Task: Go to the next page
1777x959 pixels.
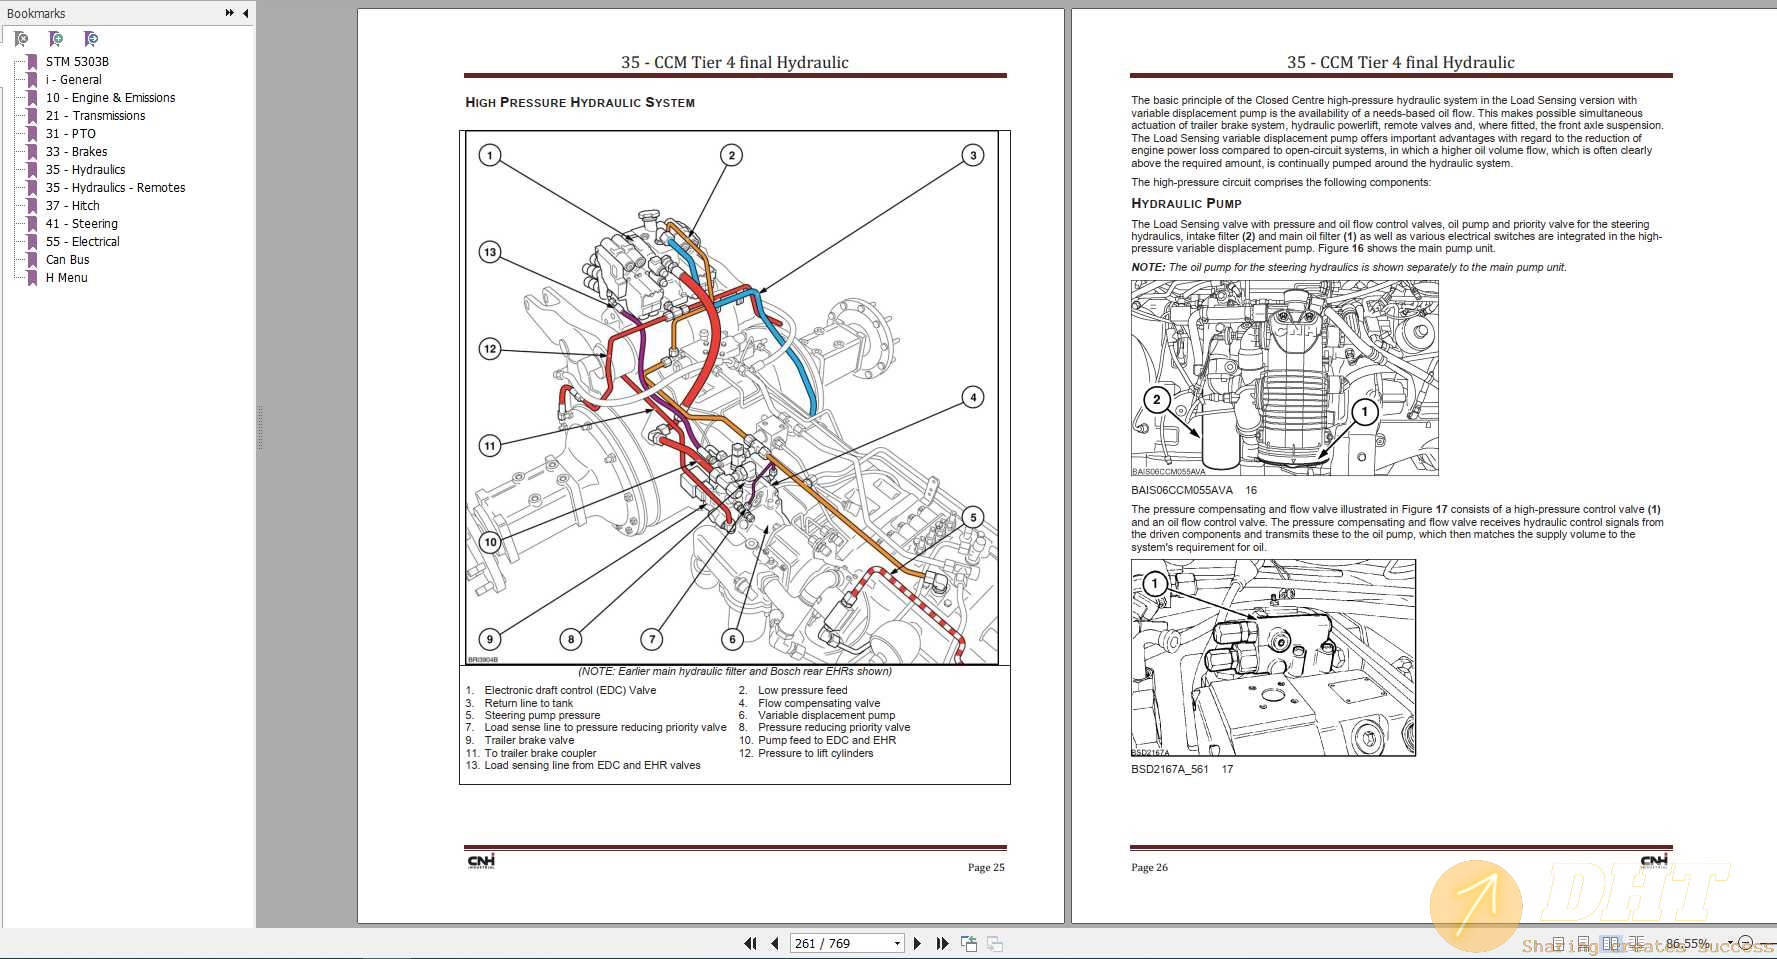Action: pyautogui.click(x=918, y=943)
